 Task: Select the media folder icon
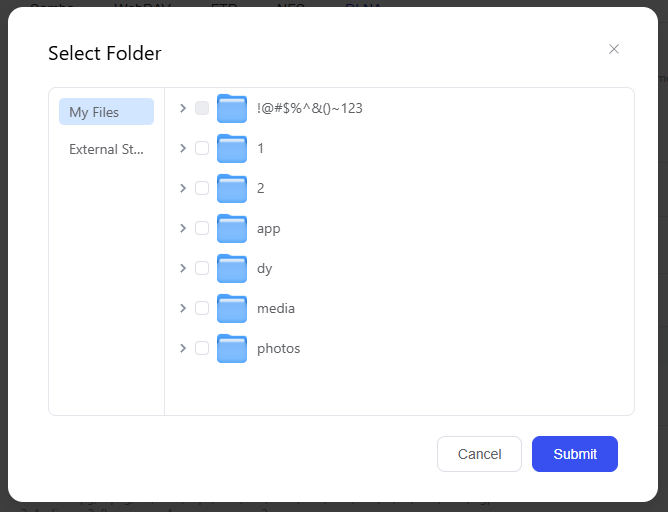232,308
